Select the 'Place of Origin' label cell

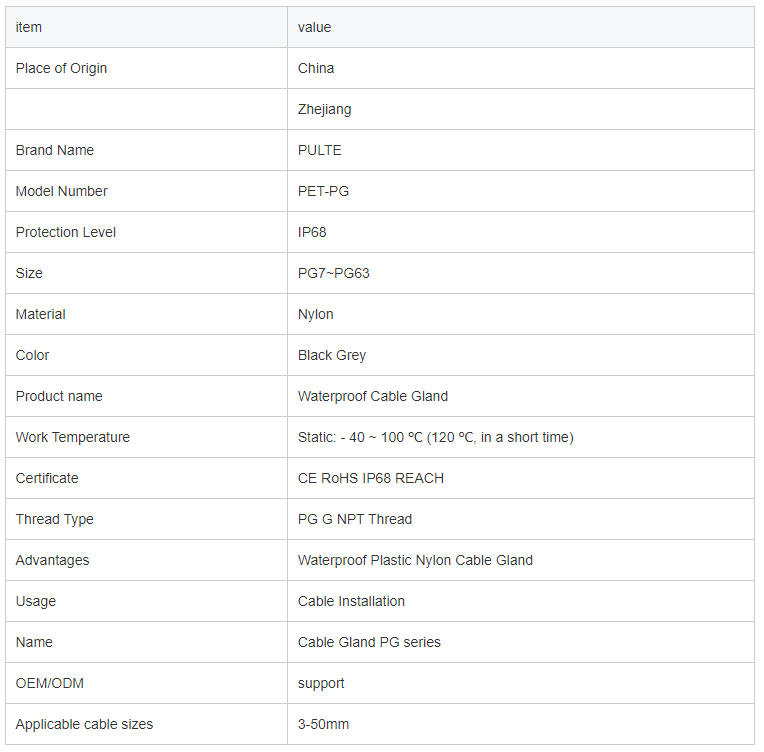coord(146,68)
